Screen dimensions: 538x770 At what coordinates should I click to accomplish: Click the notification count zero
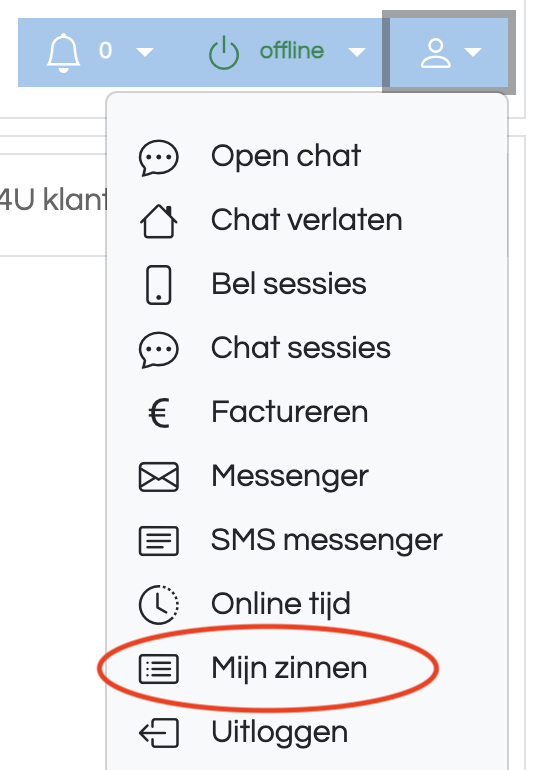click(x=105, y=51)
